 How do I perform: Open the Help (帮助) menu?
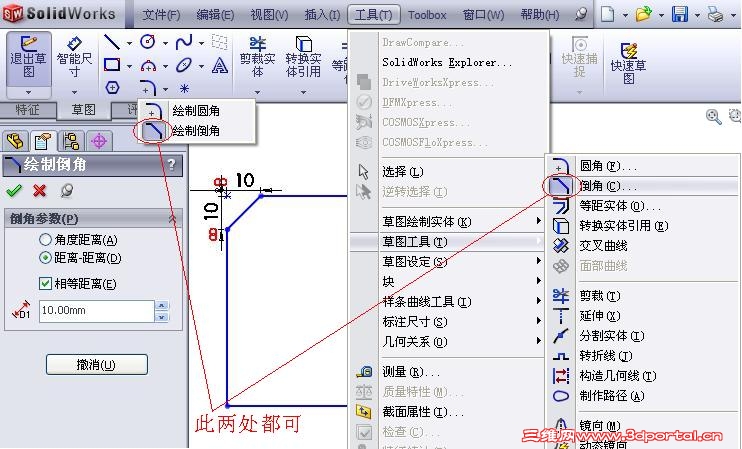point(540,15)
